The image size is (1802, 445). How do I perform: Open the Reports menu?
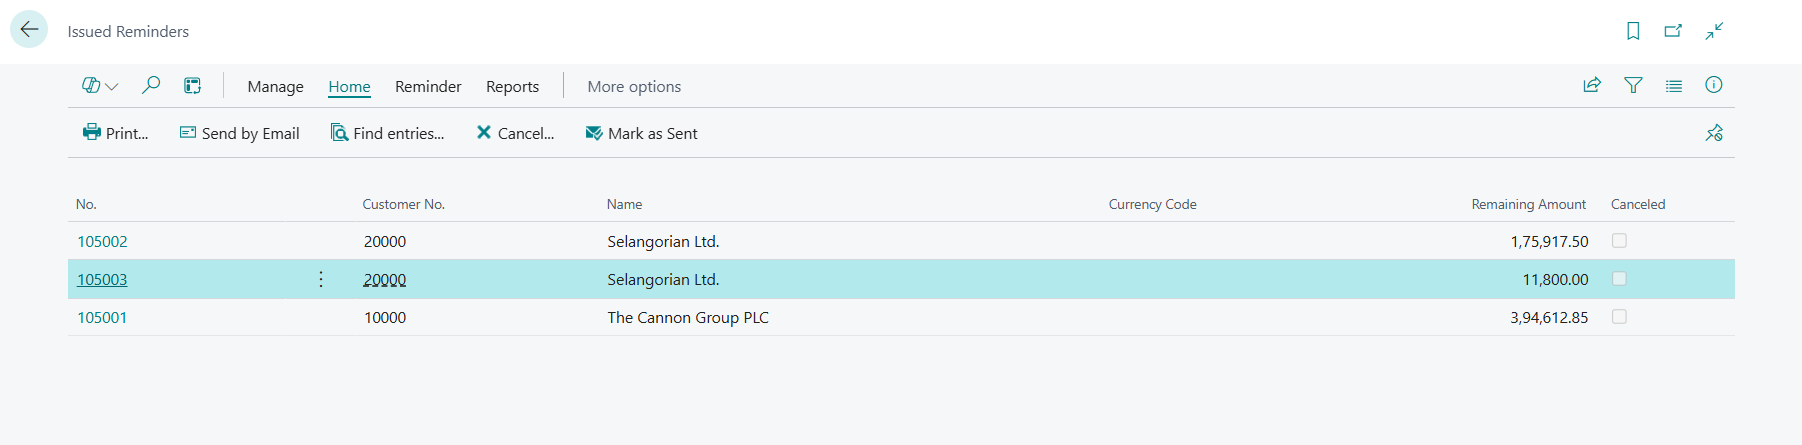tap(512, 87)
